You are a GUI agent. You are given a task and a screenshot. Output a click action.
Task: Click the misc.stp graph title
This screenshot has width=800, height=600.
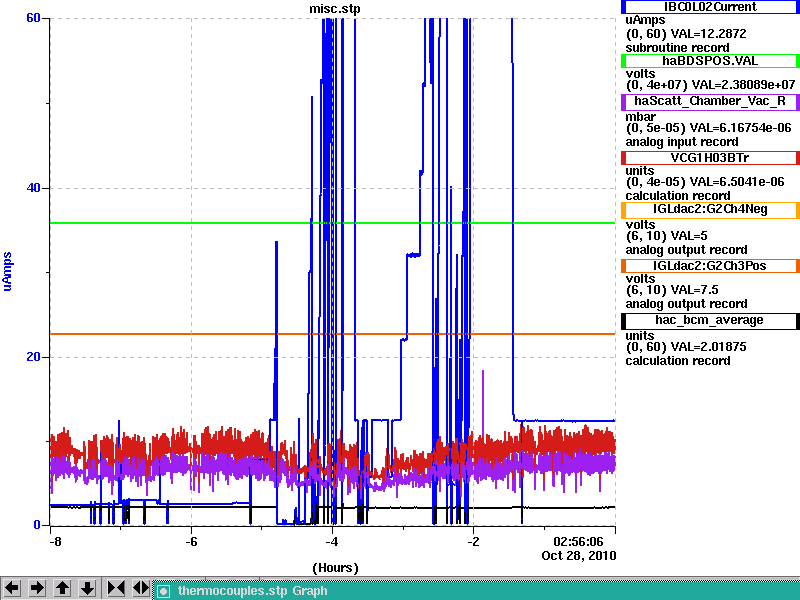click(x=335, y=9)
